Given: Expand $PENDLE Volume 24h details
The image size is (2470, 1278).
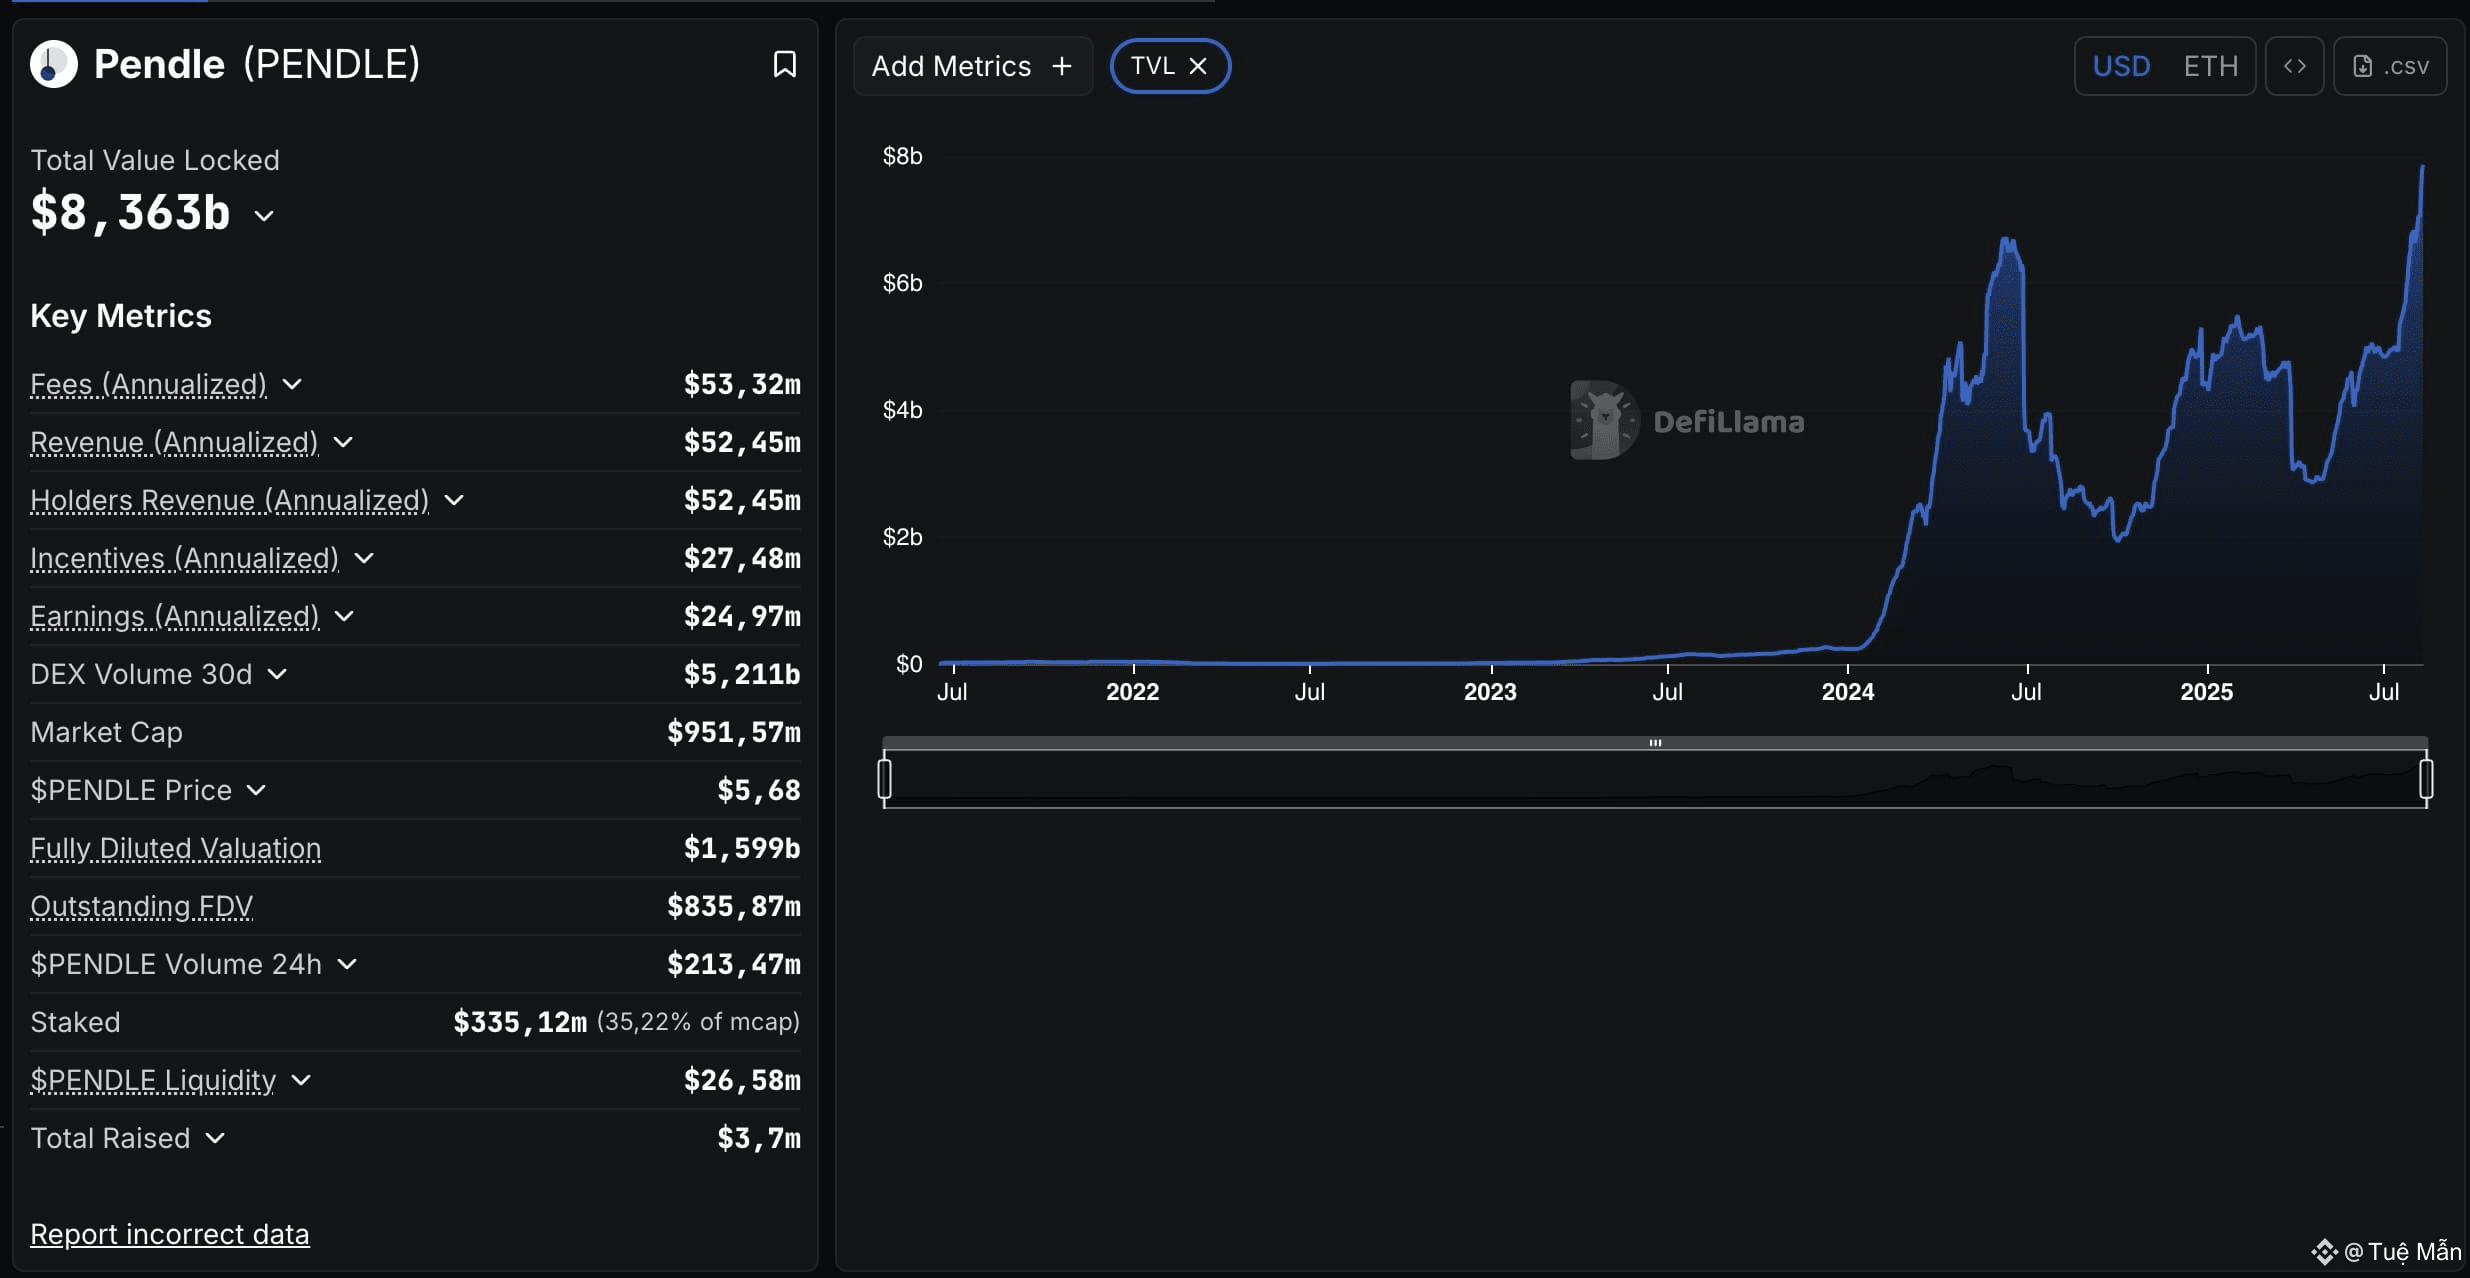Looking at the screenshot, I should 347,964.
